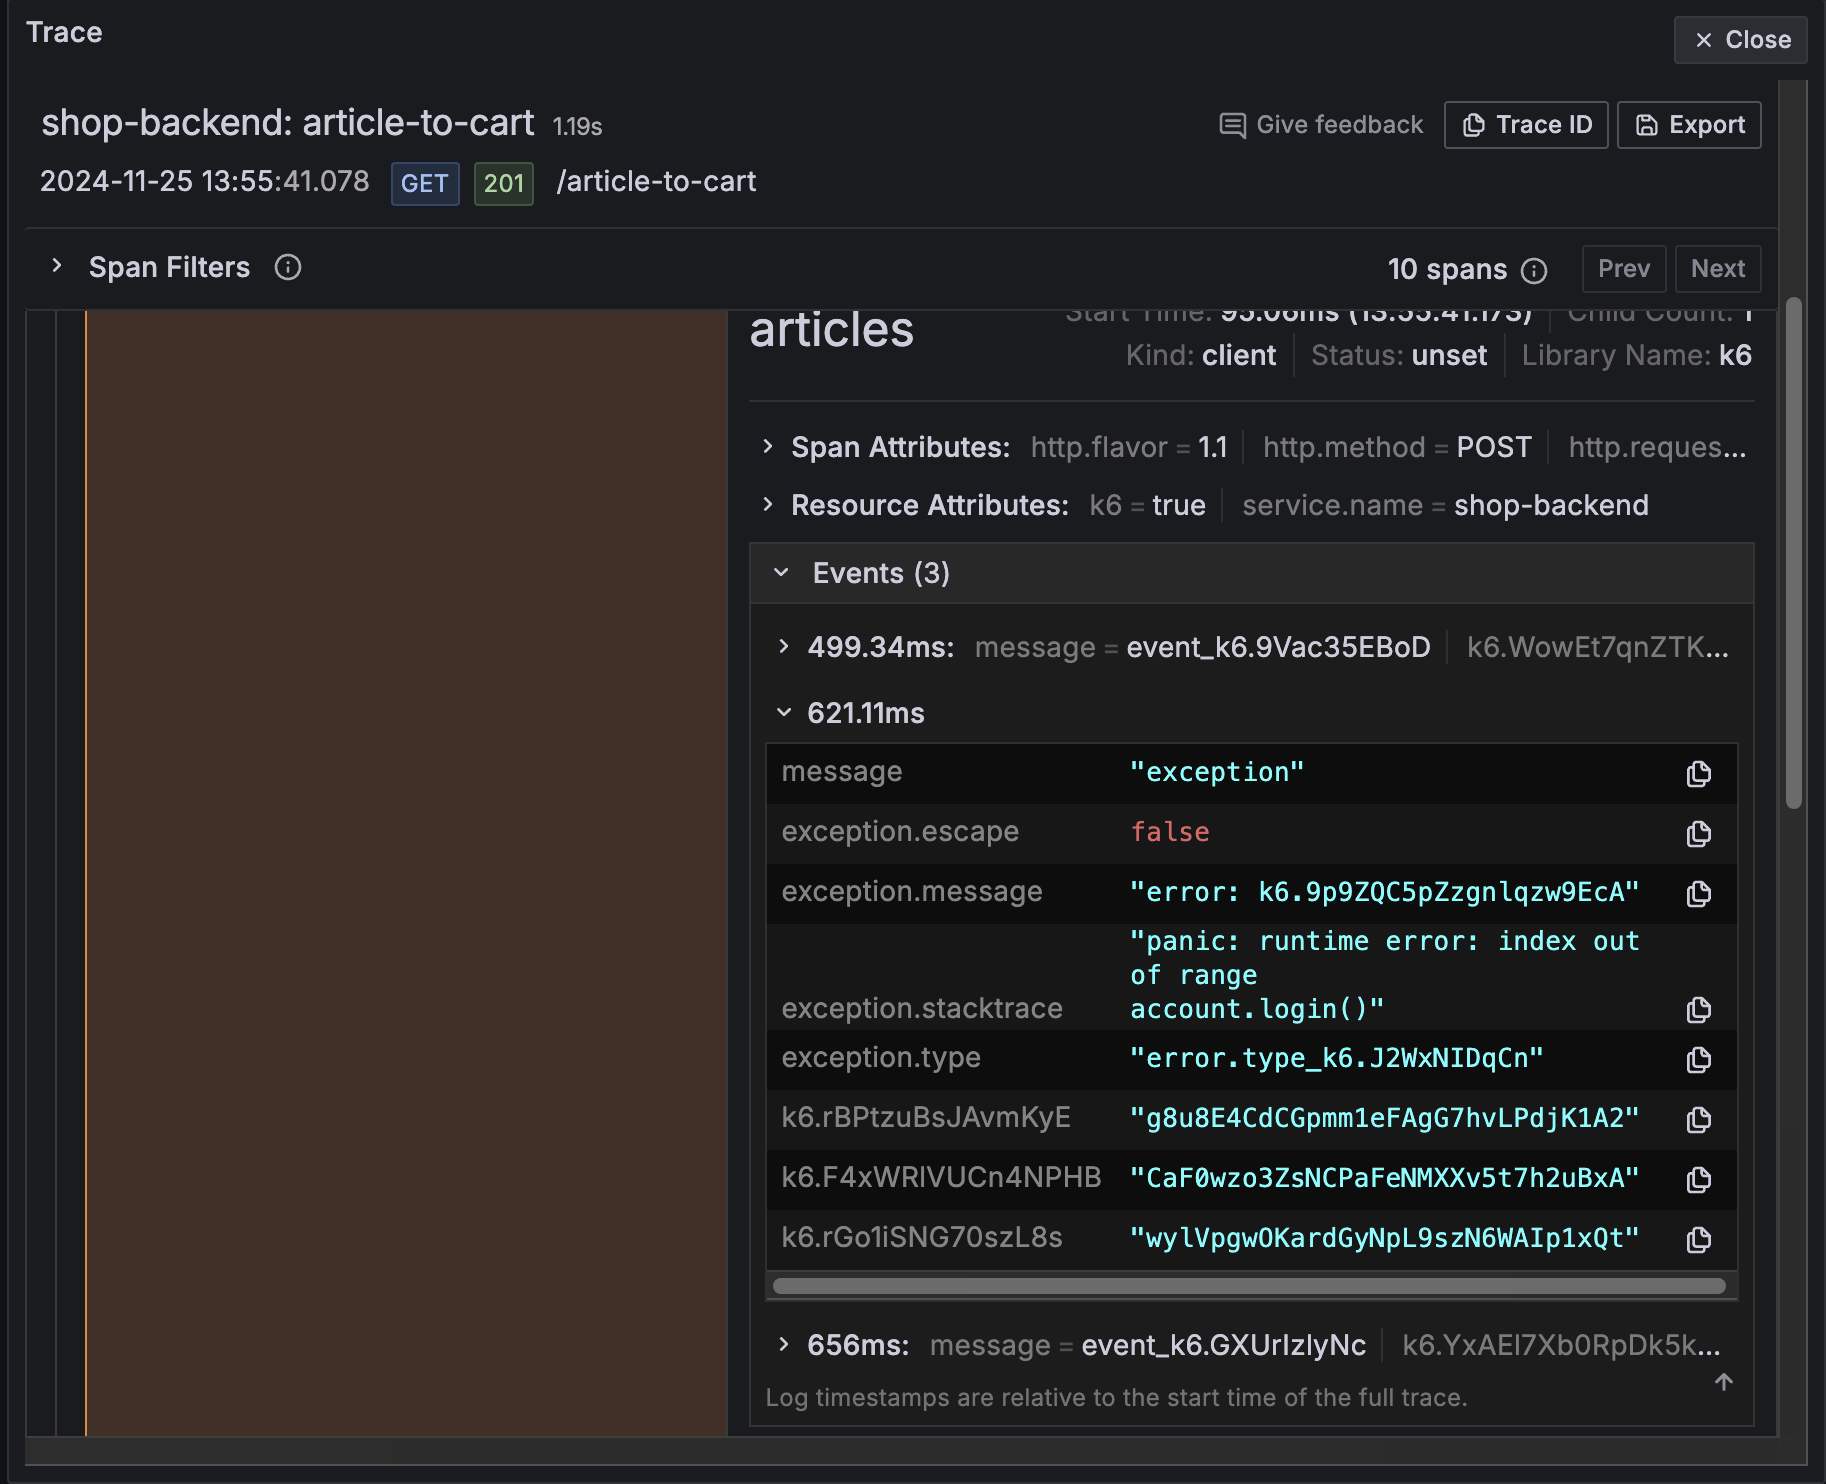Copy the exception.escape value
1826x1484 pixels.
coord(1698,834)
